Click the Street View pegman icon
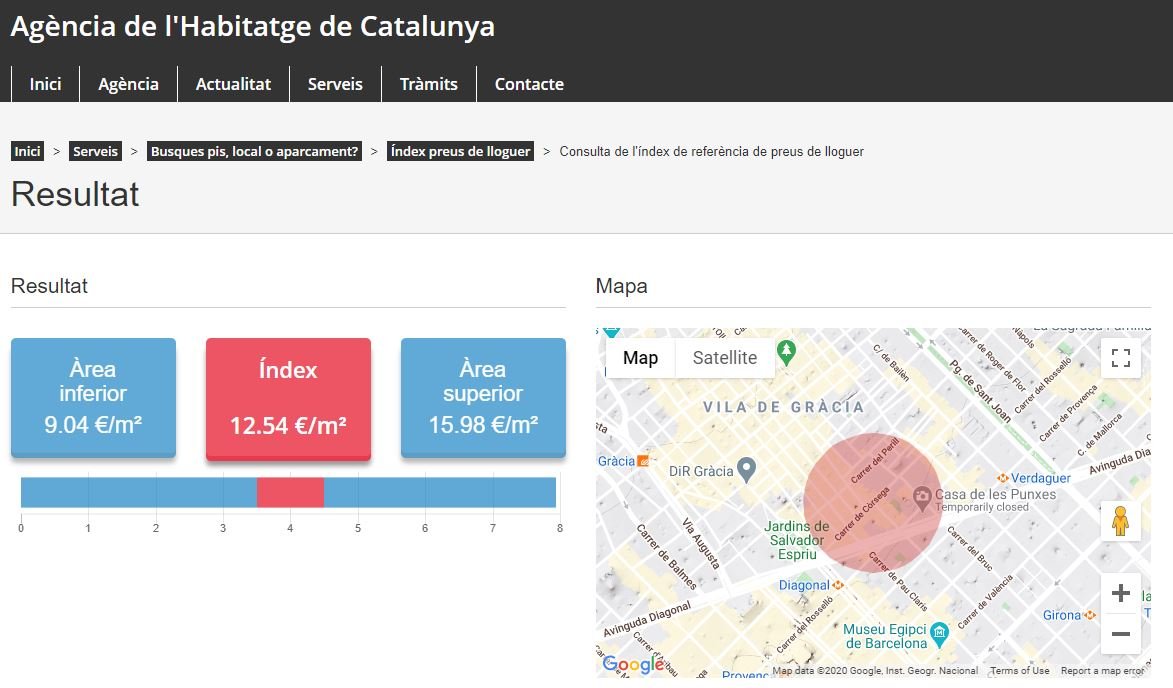The height and width of the screenshot is (688, 1173). [1121, 520]
